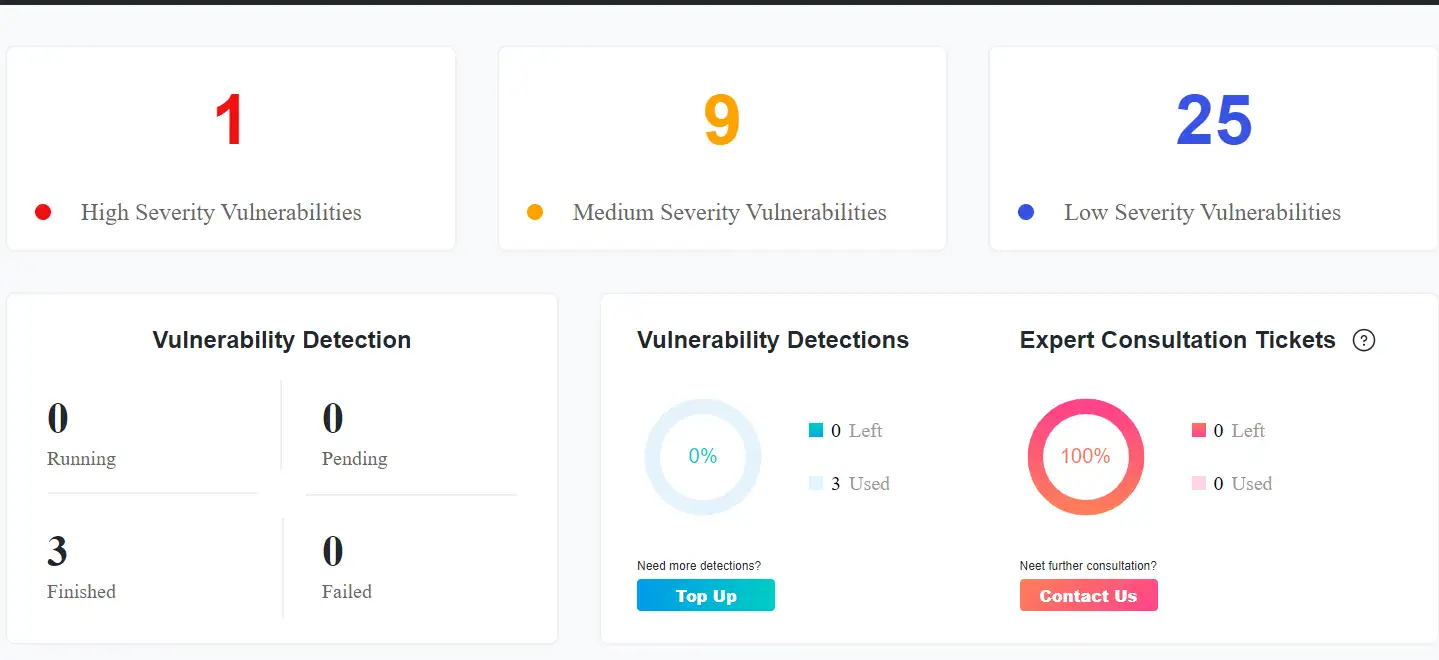
Task: Click the 0% detections donut chart
Action: [x=703, y=457]
